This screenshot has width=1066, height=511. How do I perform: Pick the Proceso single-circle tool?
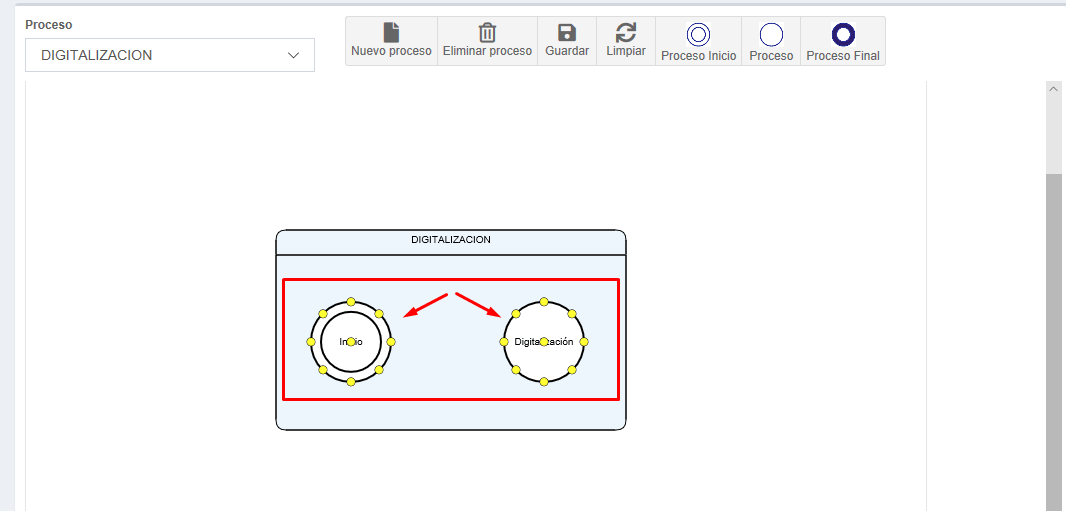click(x=771, y=36)
